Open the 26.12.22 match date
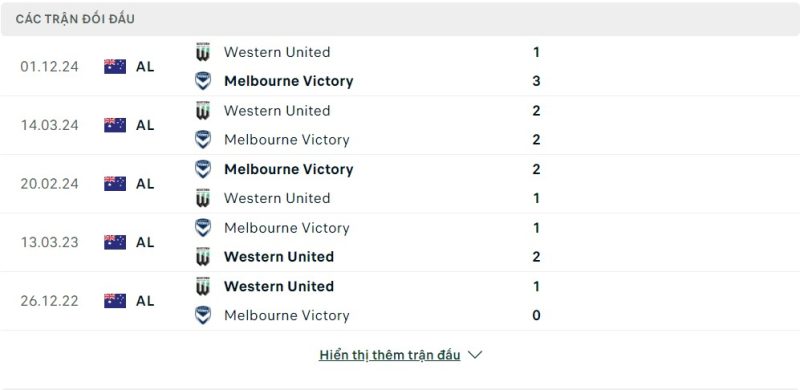This screenshot has width=800, height=390. click(49, 301)
